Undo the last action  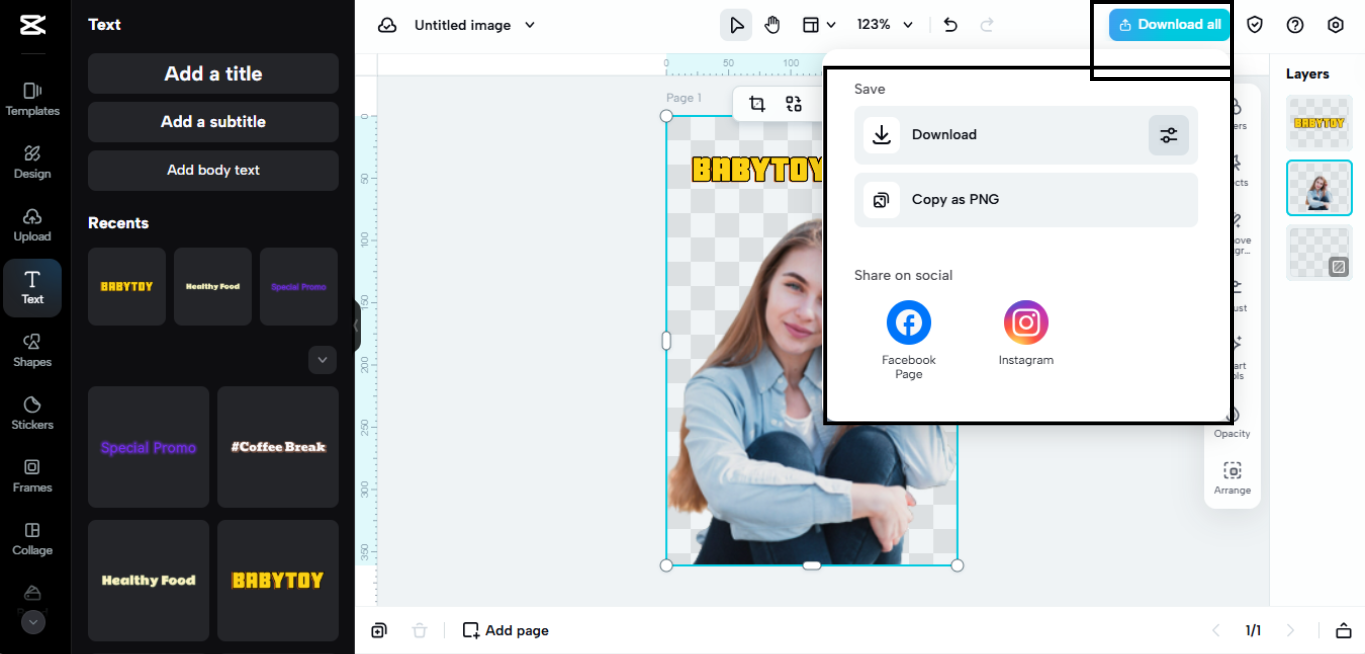point(951,25)
